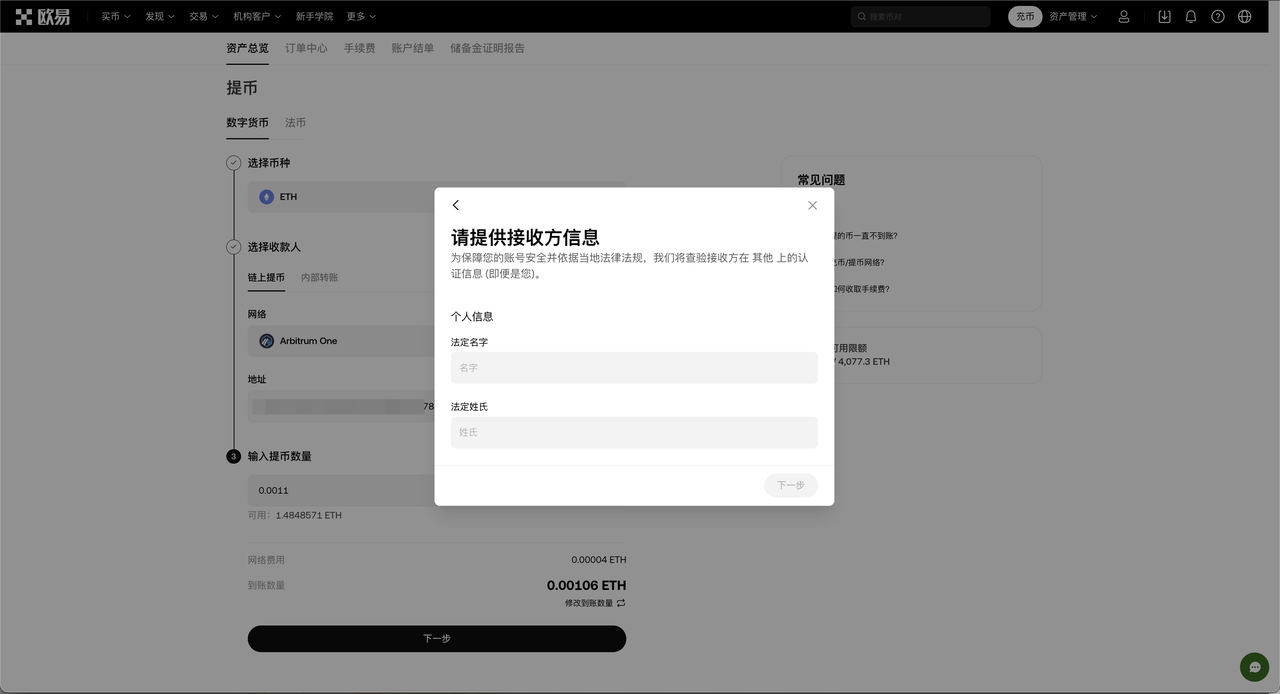This screenshot has width=1280, height=694.
Task: Close the recipient info dialog
Action: pos(812,205)
